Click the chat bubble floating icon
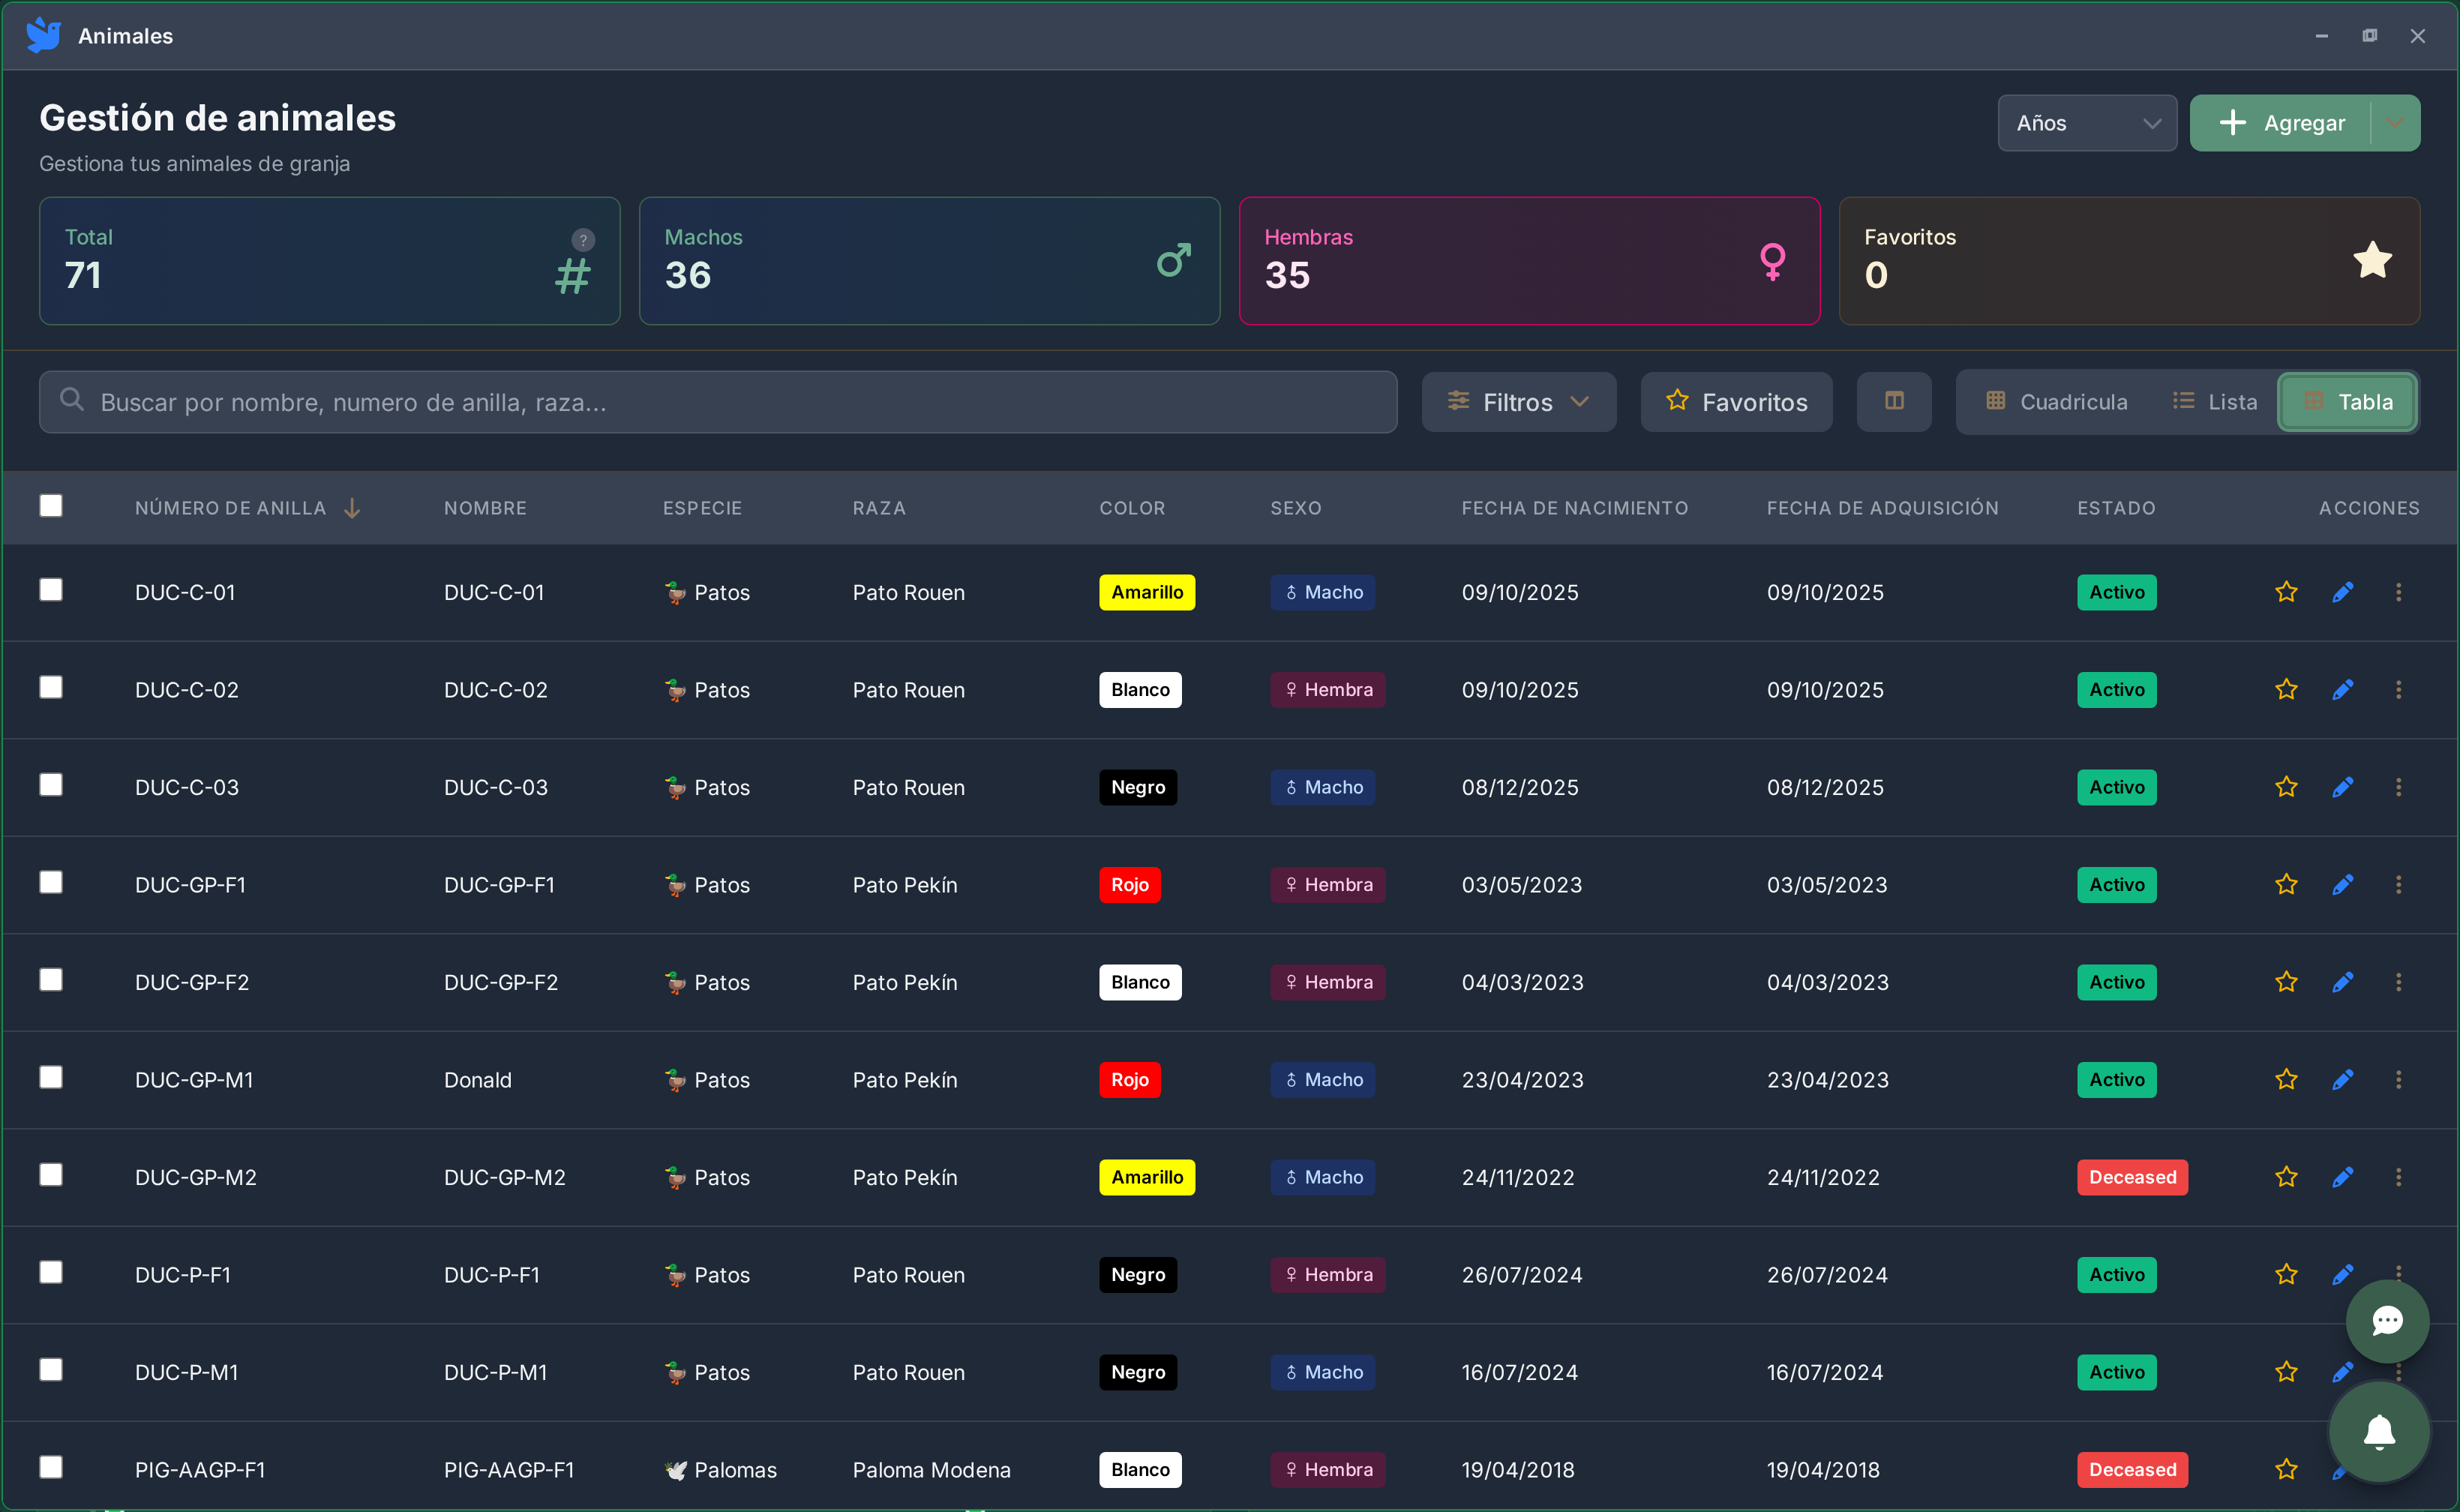This screenshot has width=2460, height=1512. [2387, 1321]
